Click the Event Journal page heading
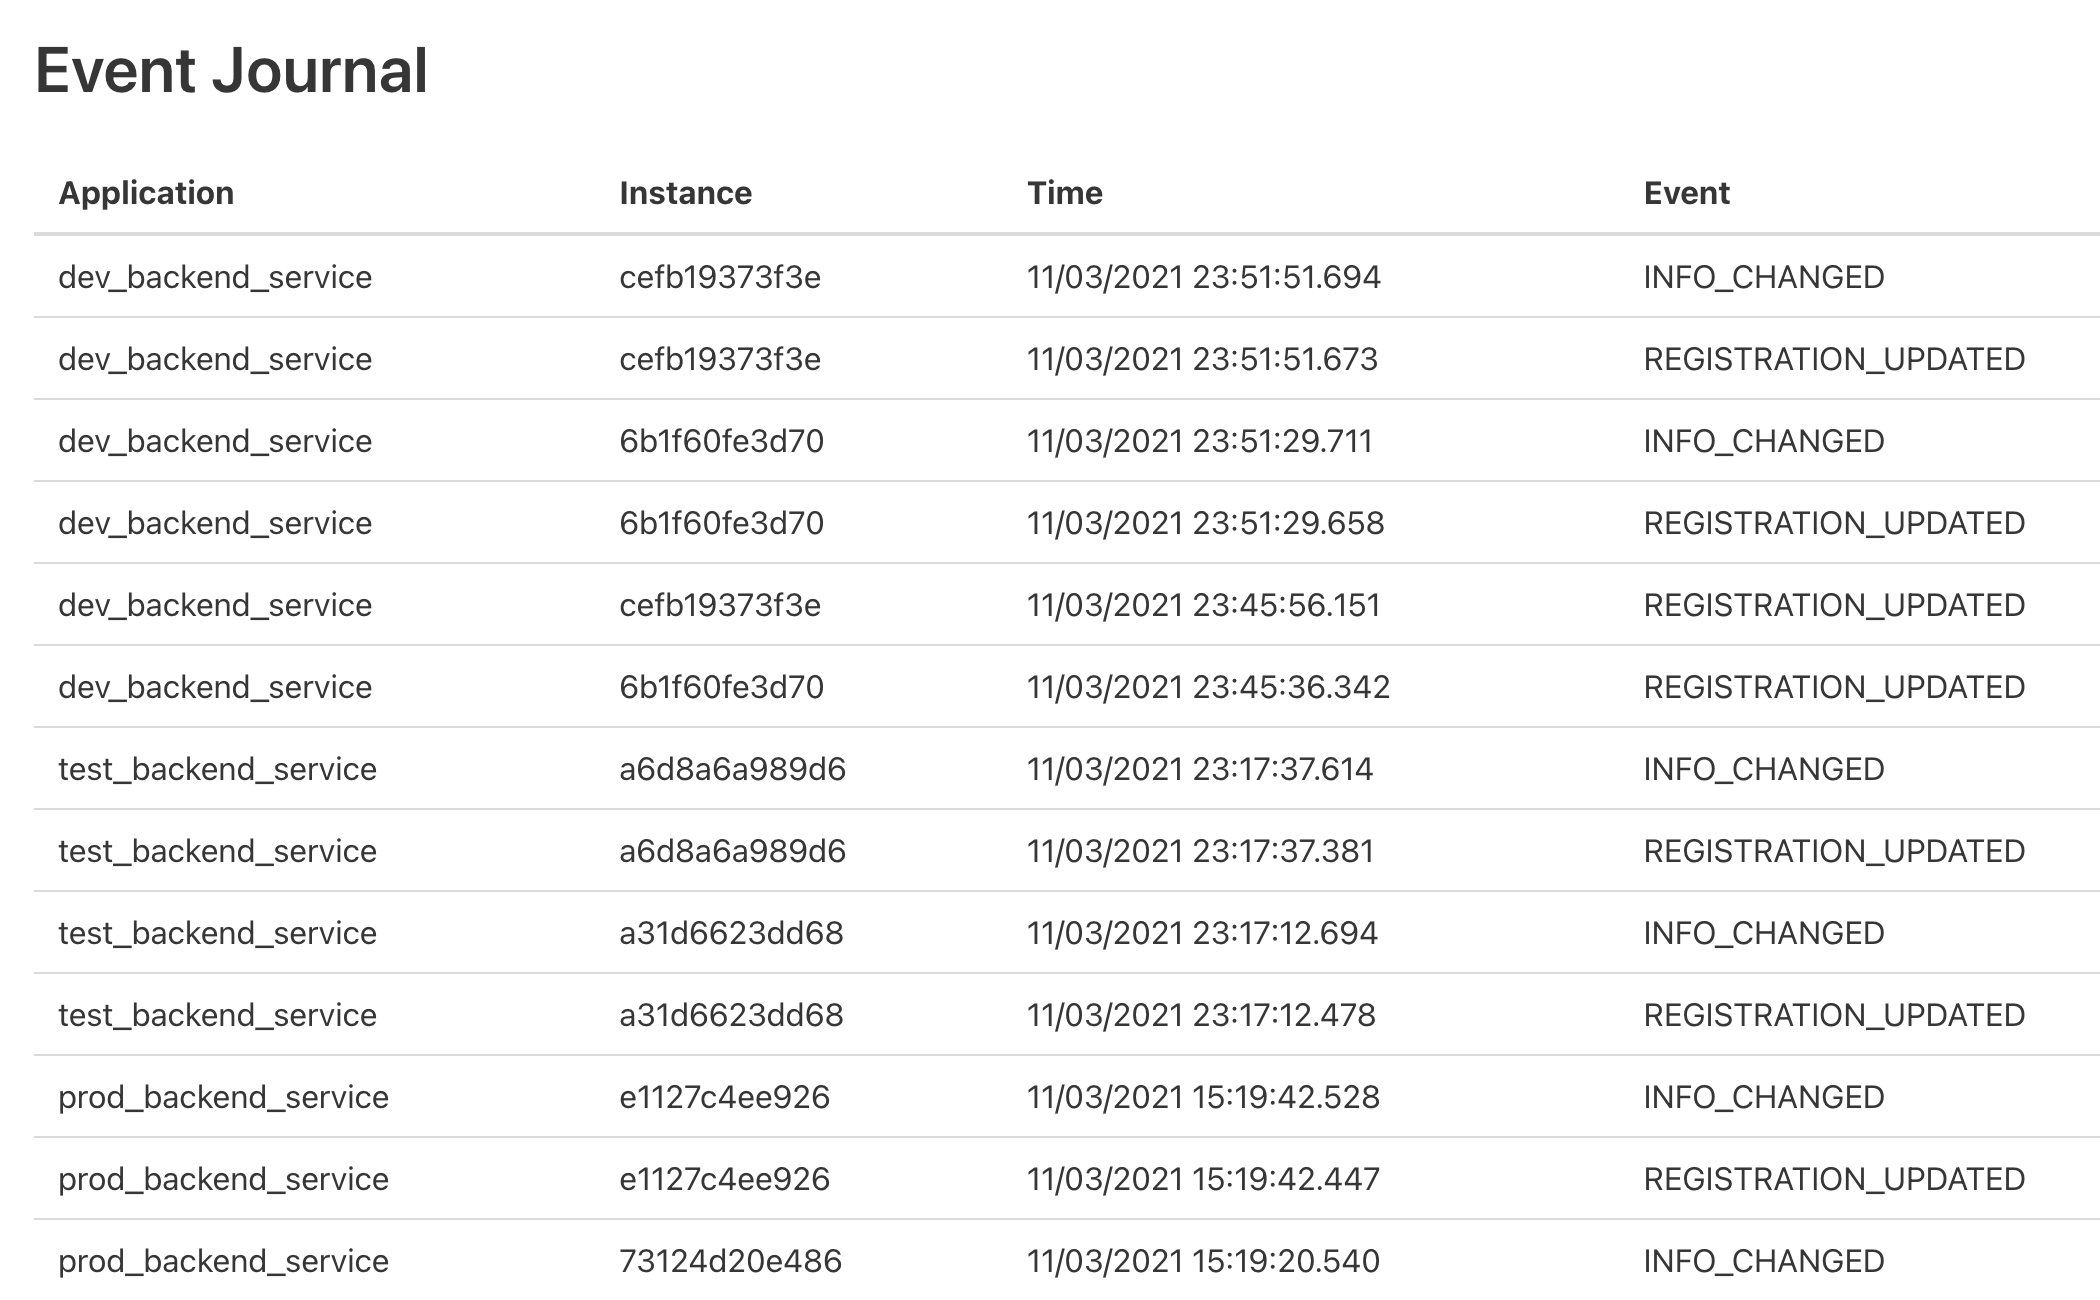This screenshot has width=2100, height=1300. tap(231, 71)
